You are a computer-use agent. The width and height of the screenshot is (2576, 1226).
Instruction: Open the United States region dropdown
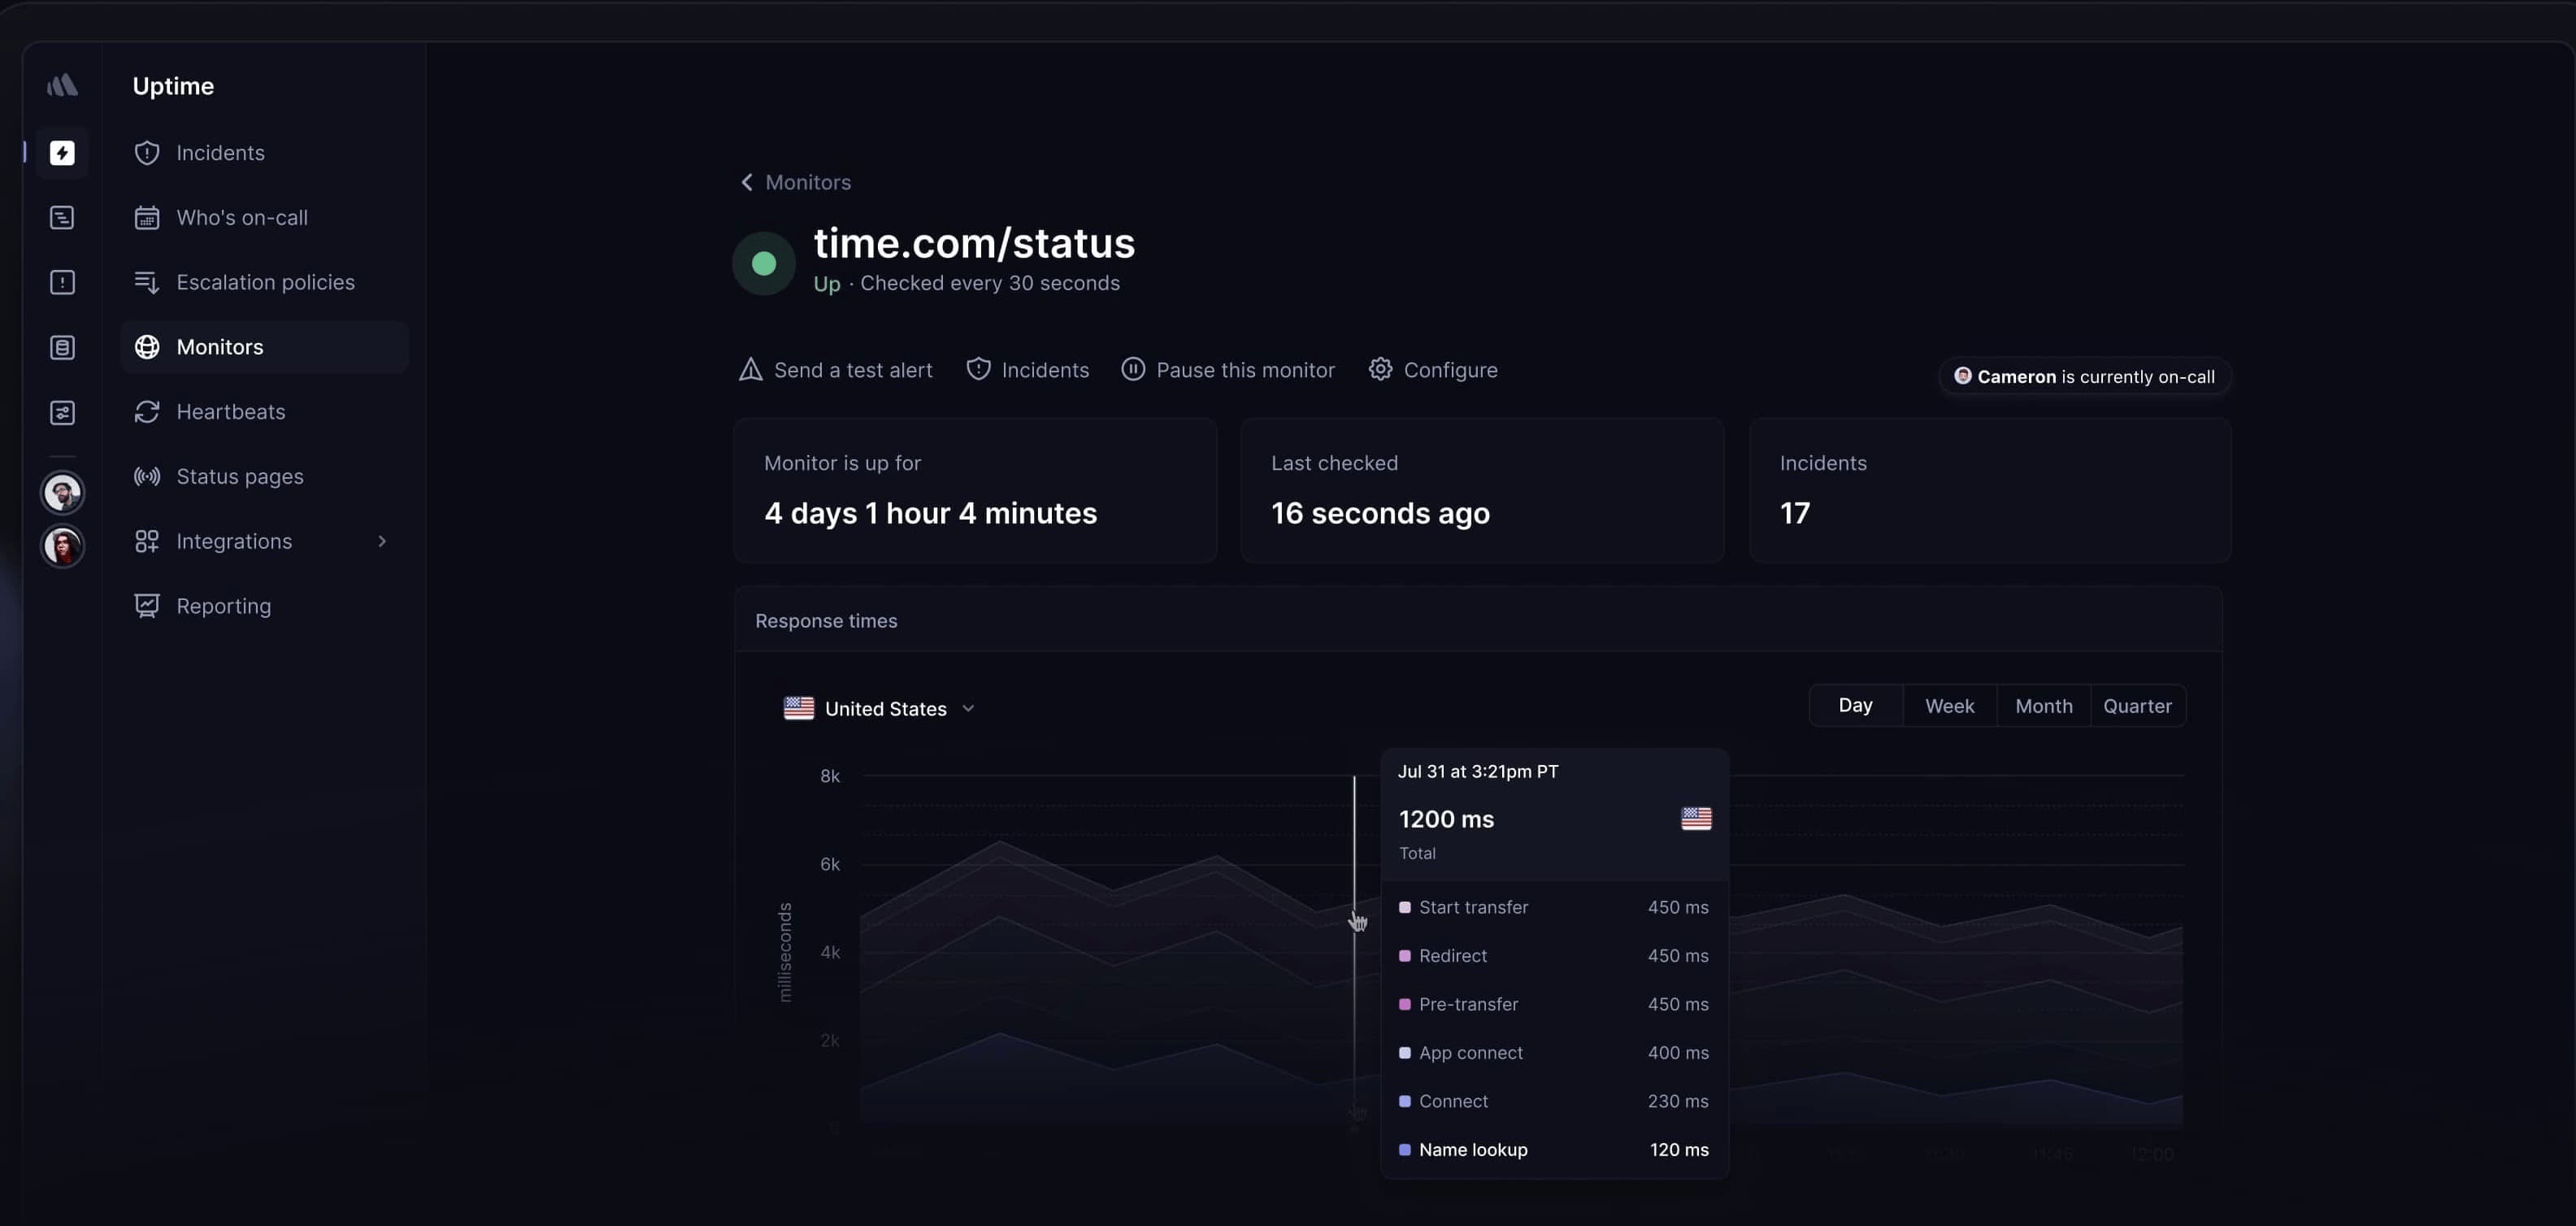coord(880,709)
